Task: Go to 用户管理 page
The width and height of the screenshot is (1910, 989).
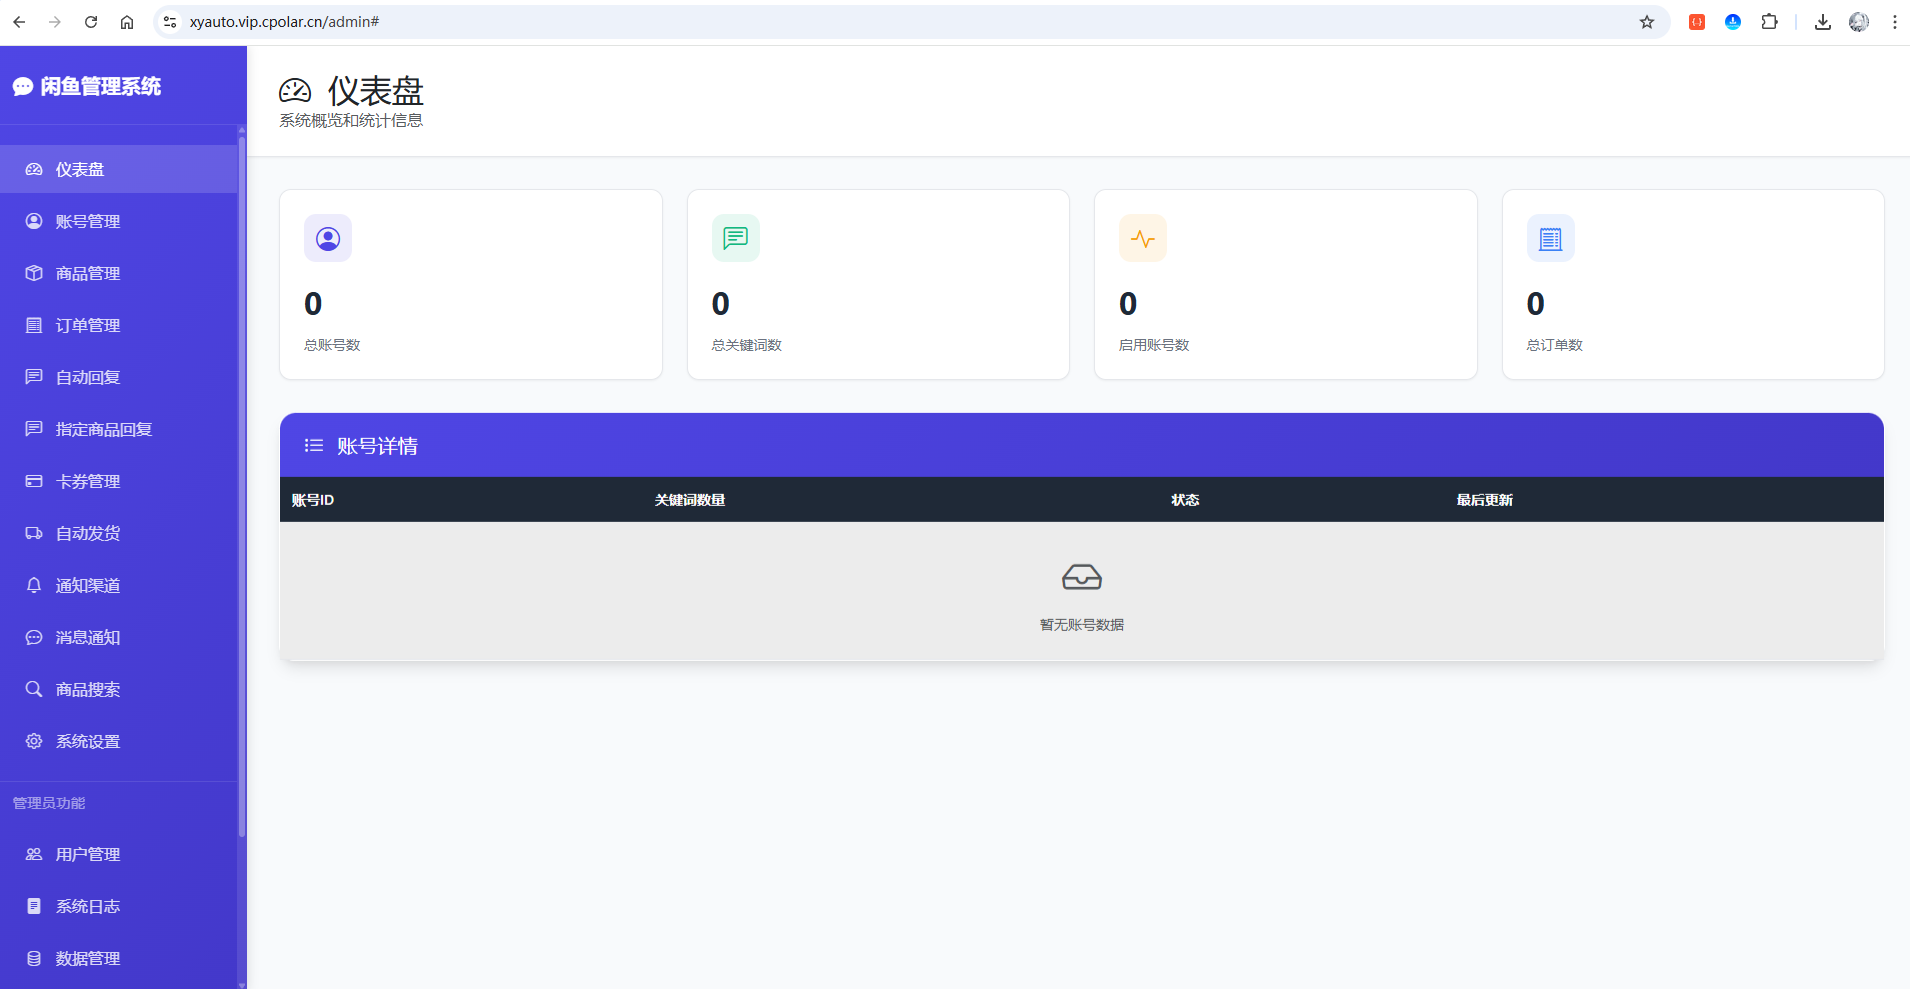Action: click(119, 854)
